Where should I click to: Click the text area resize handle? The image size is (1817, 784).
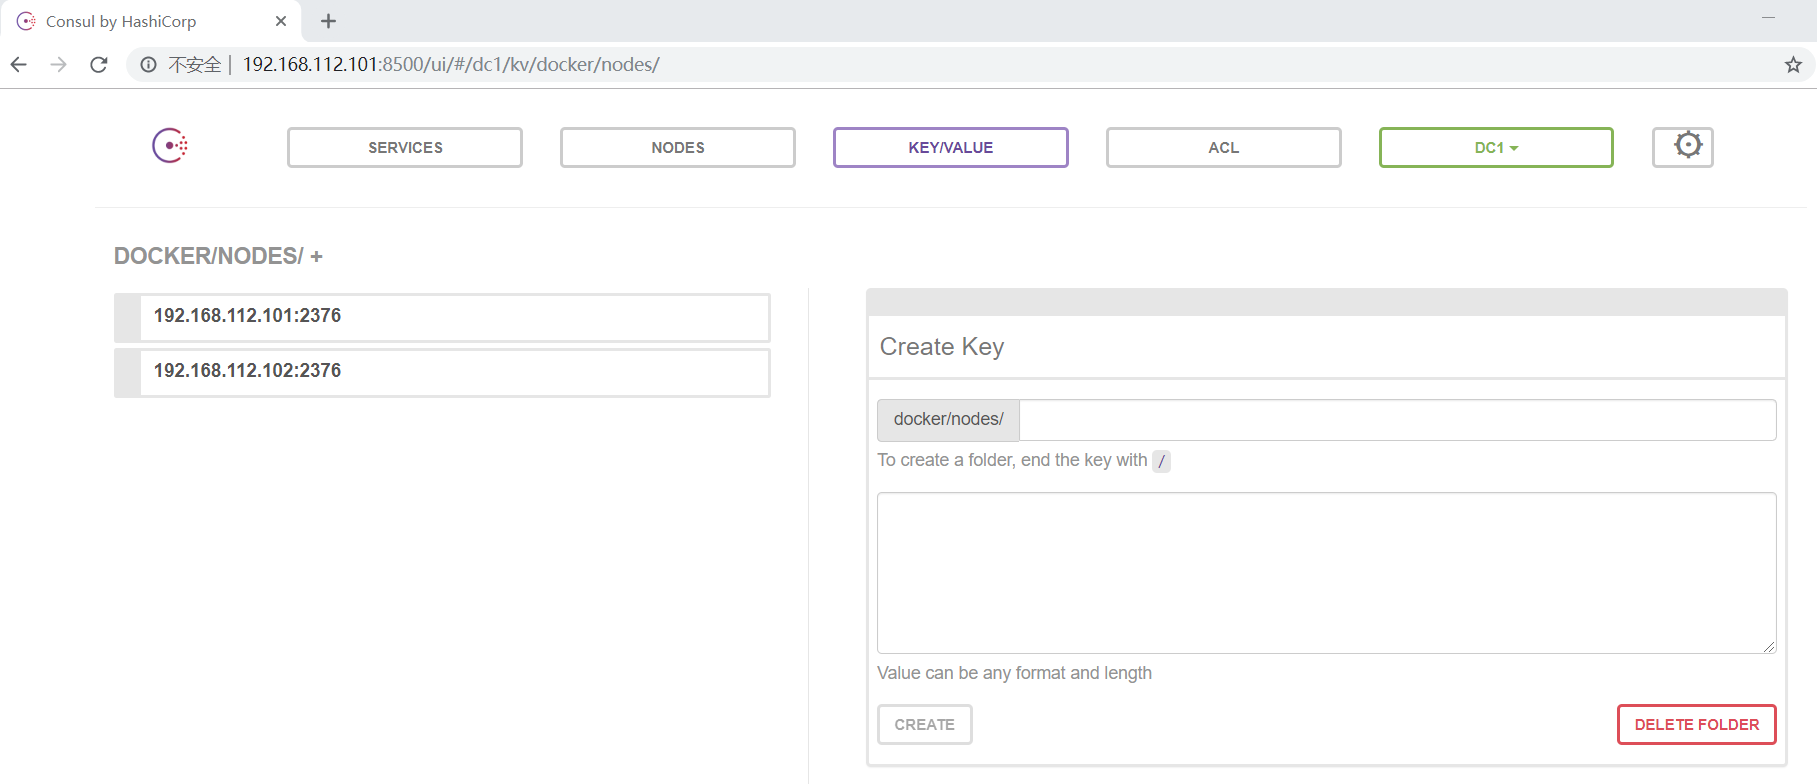pyautogui.click(x=1769, y=647)
